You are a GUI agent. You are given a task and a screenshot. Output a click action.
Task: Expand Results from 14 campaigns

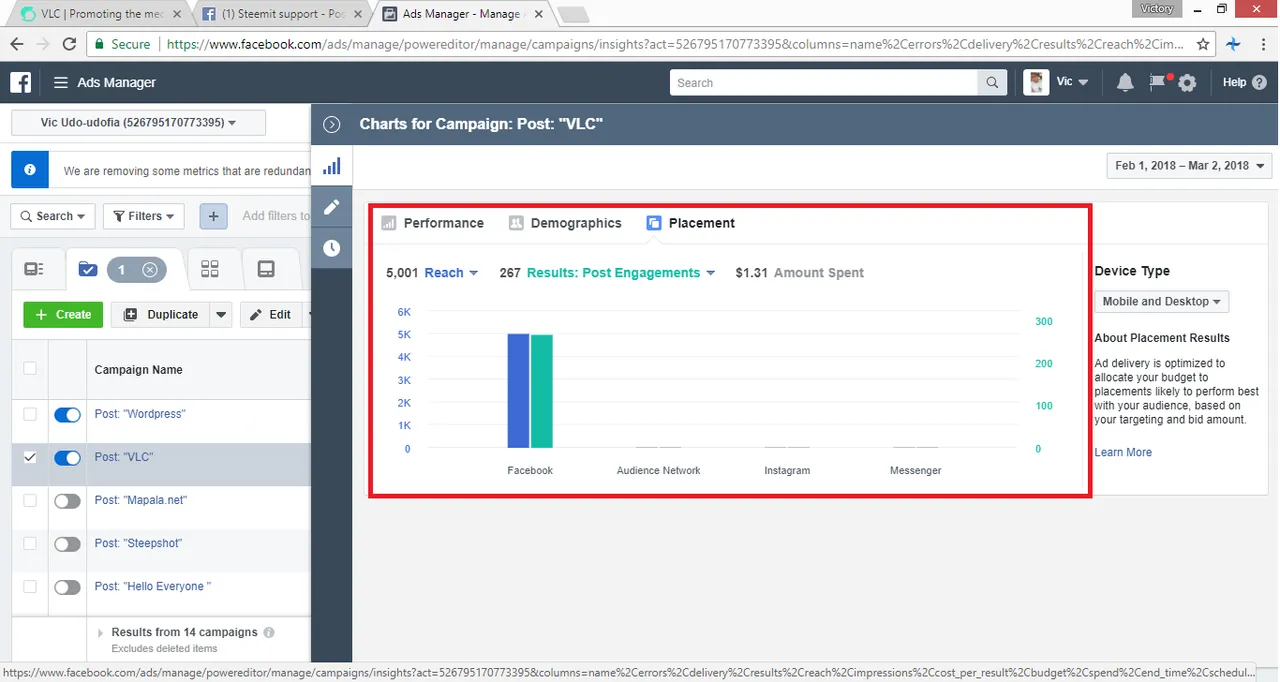pyautogui.click(x=100, y=633)
